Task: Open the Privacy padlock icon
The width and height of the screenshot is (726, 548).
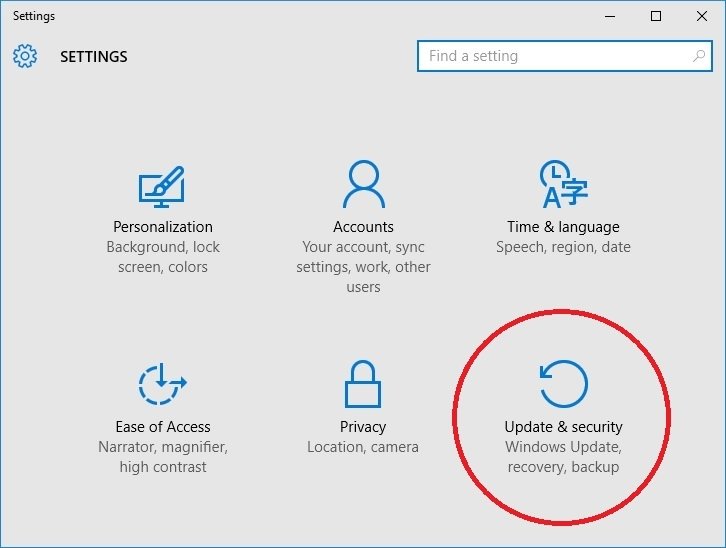Action: coord(363,384)
